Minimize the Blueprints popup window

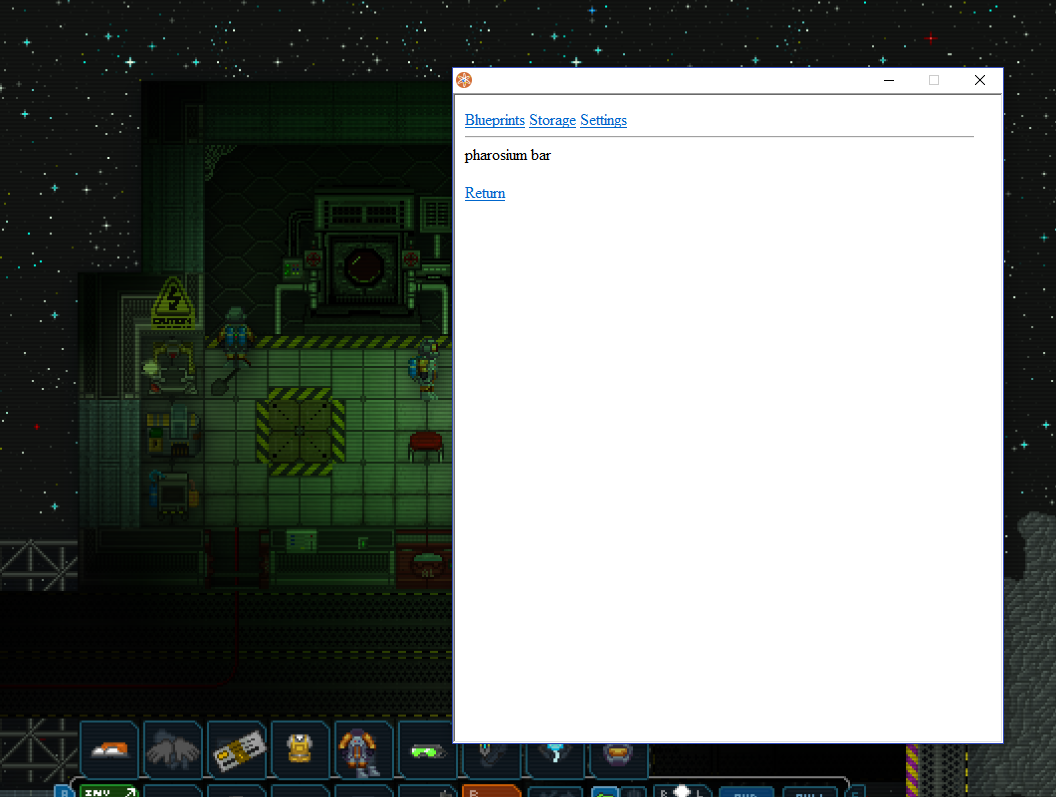888,80
